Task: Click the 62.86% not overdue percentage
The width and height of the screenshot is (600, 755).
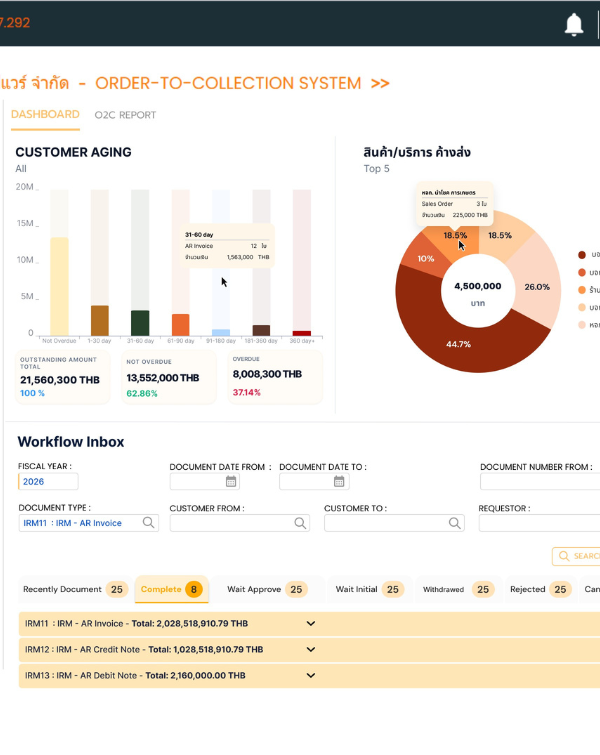Action: point(142,393)
